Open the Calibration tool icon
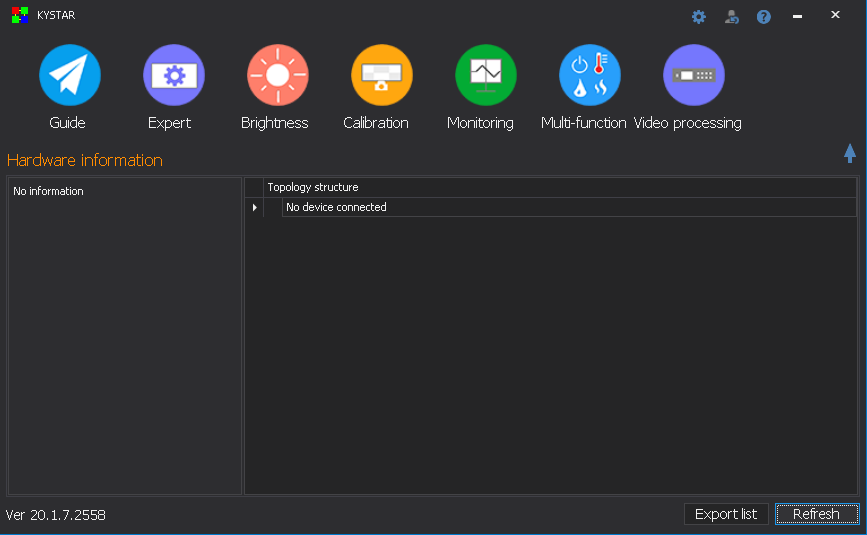This screenshot has width=867, height=535. (x=381, y=76)
